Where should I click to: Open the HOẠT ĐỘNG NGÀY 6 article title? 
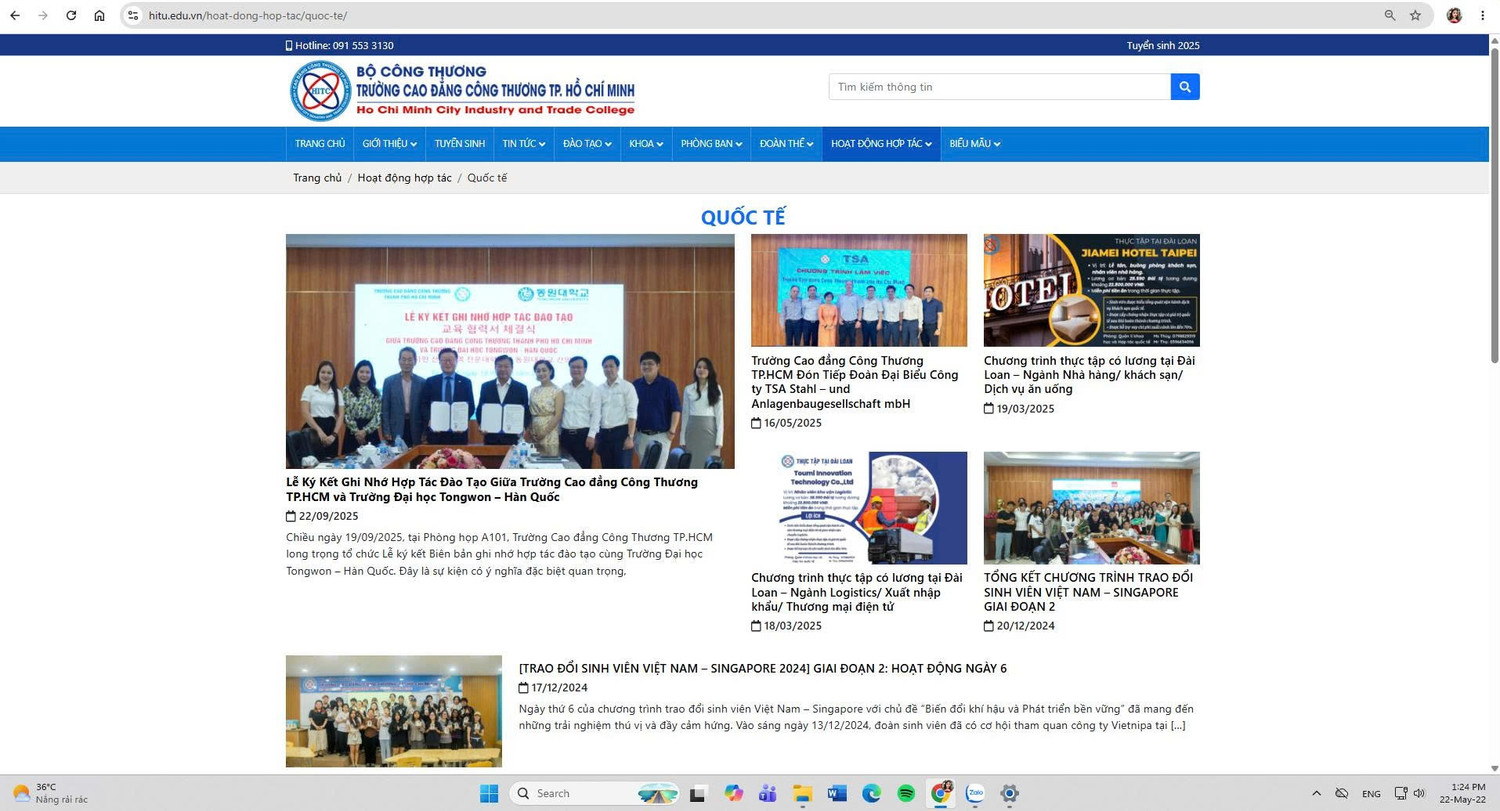[x=763, y=668]
